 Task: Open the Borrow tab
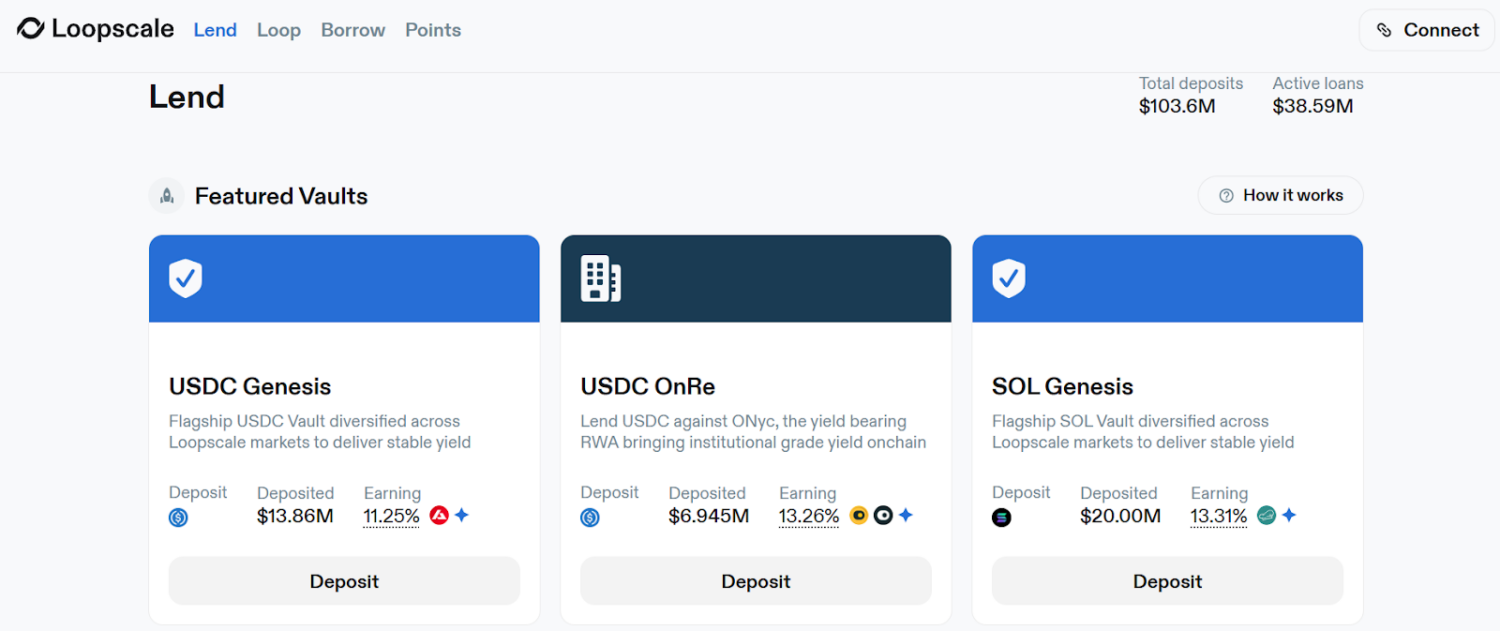click(x=353, y=30)
